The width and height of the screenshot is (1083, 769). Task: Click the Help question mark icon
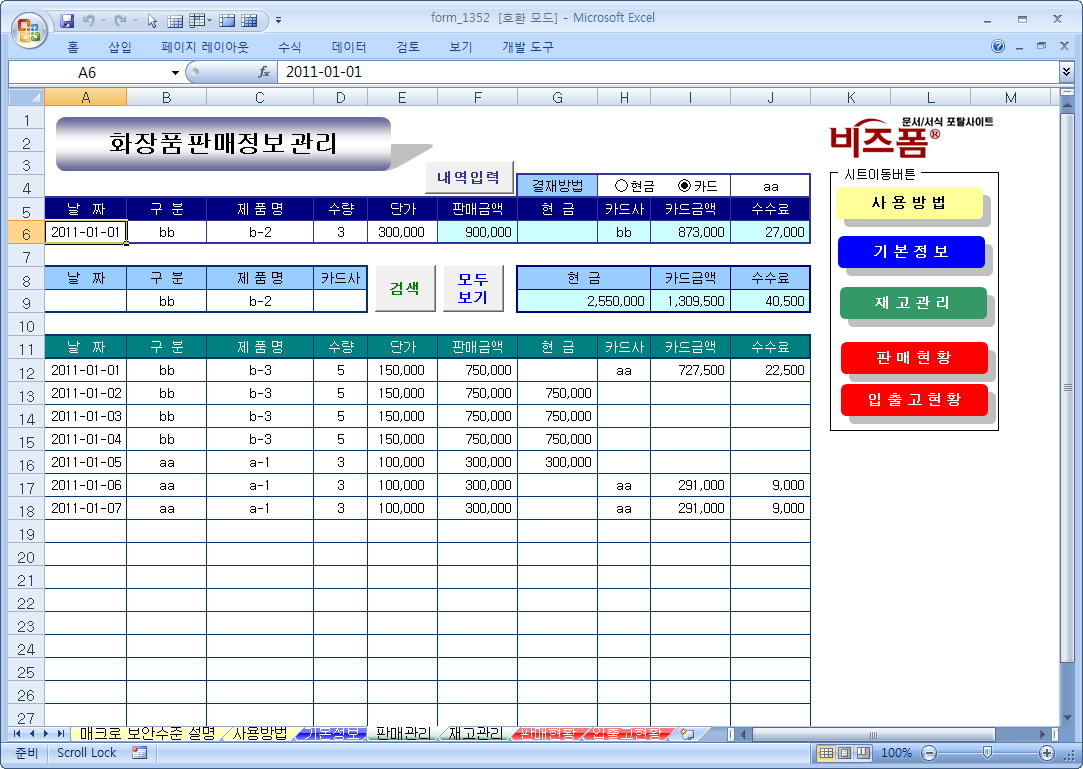pyautogui.click(x=998, y=47)
